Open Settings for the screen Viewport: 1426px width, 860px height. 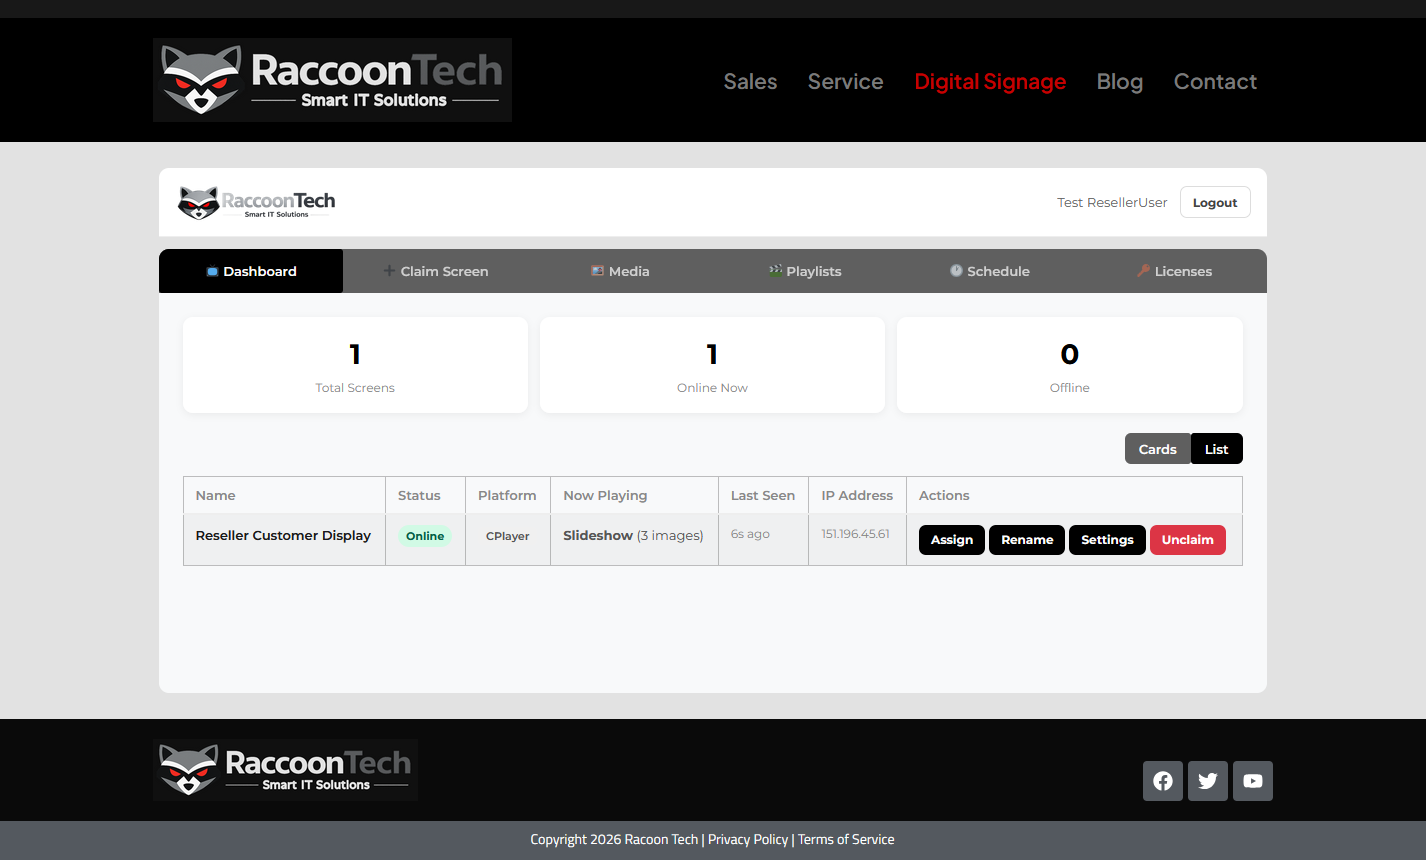(1107, 539)
